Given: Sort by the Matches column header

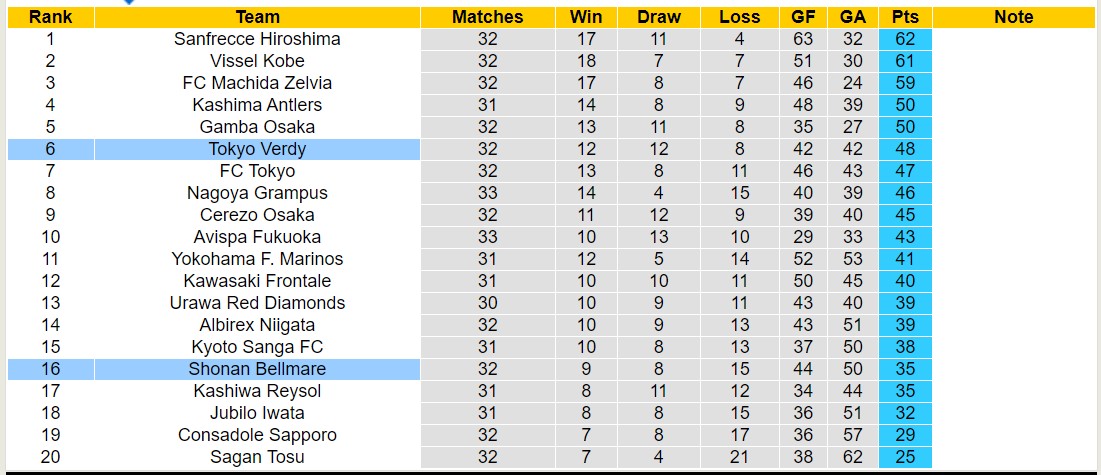Looking at the screenshot, I should coord(487,17).
